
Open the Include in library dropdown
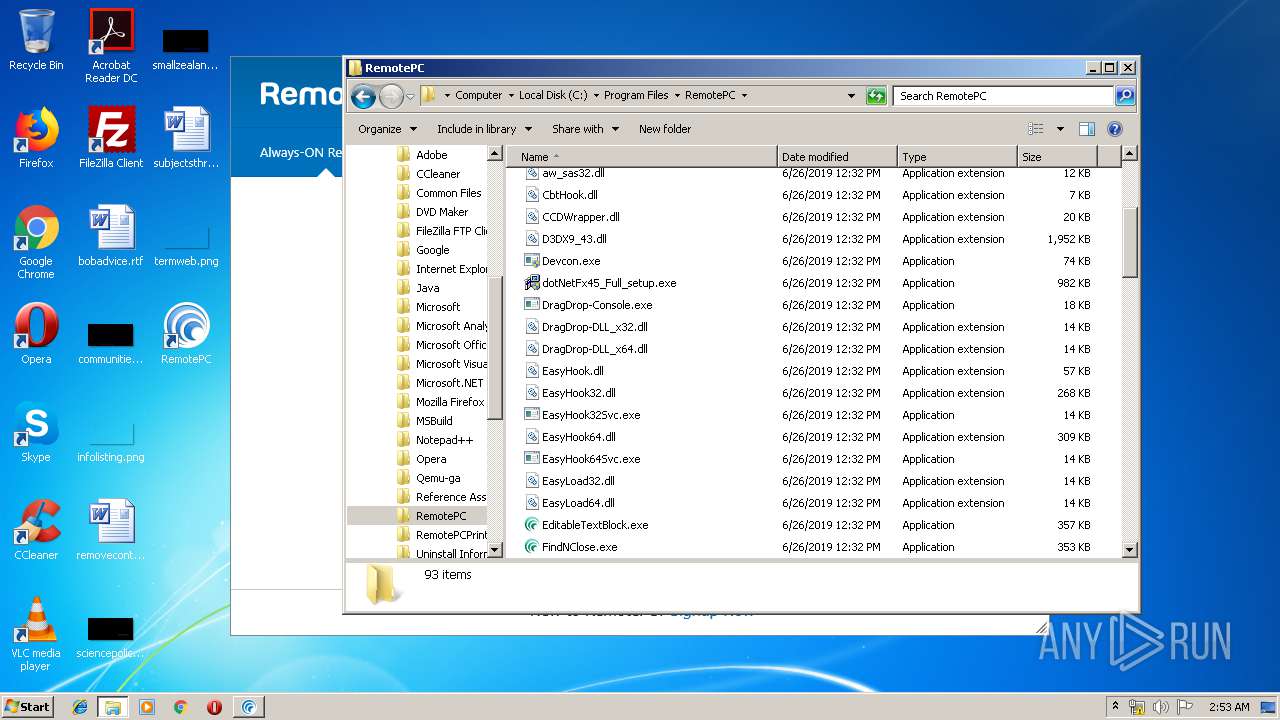click(x=483, y=129)
